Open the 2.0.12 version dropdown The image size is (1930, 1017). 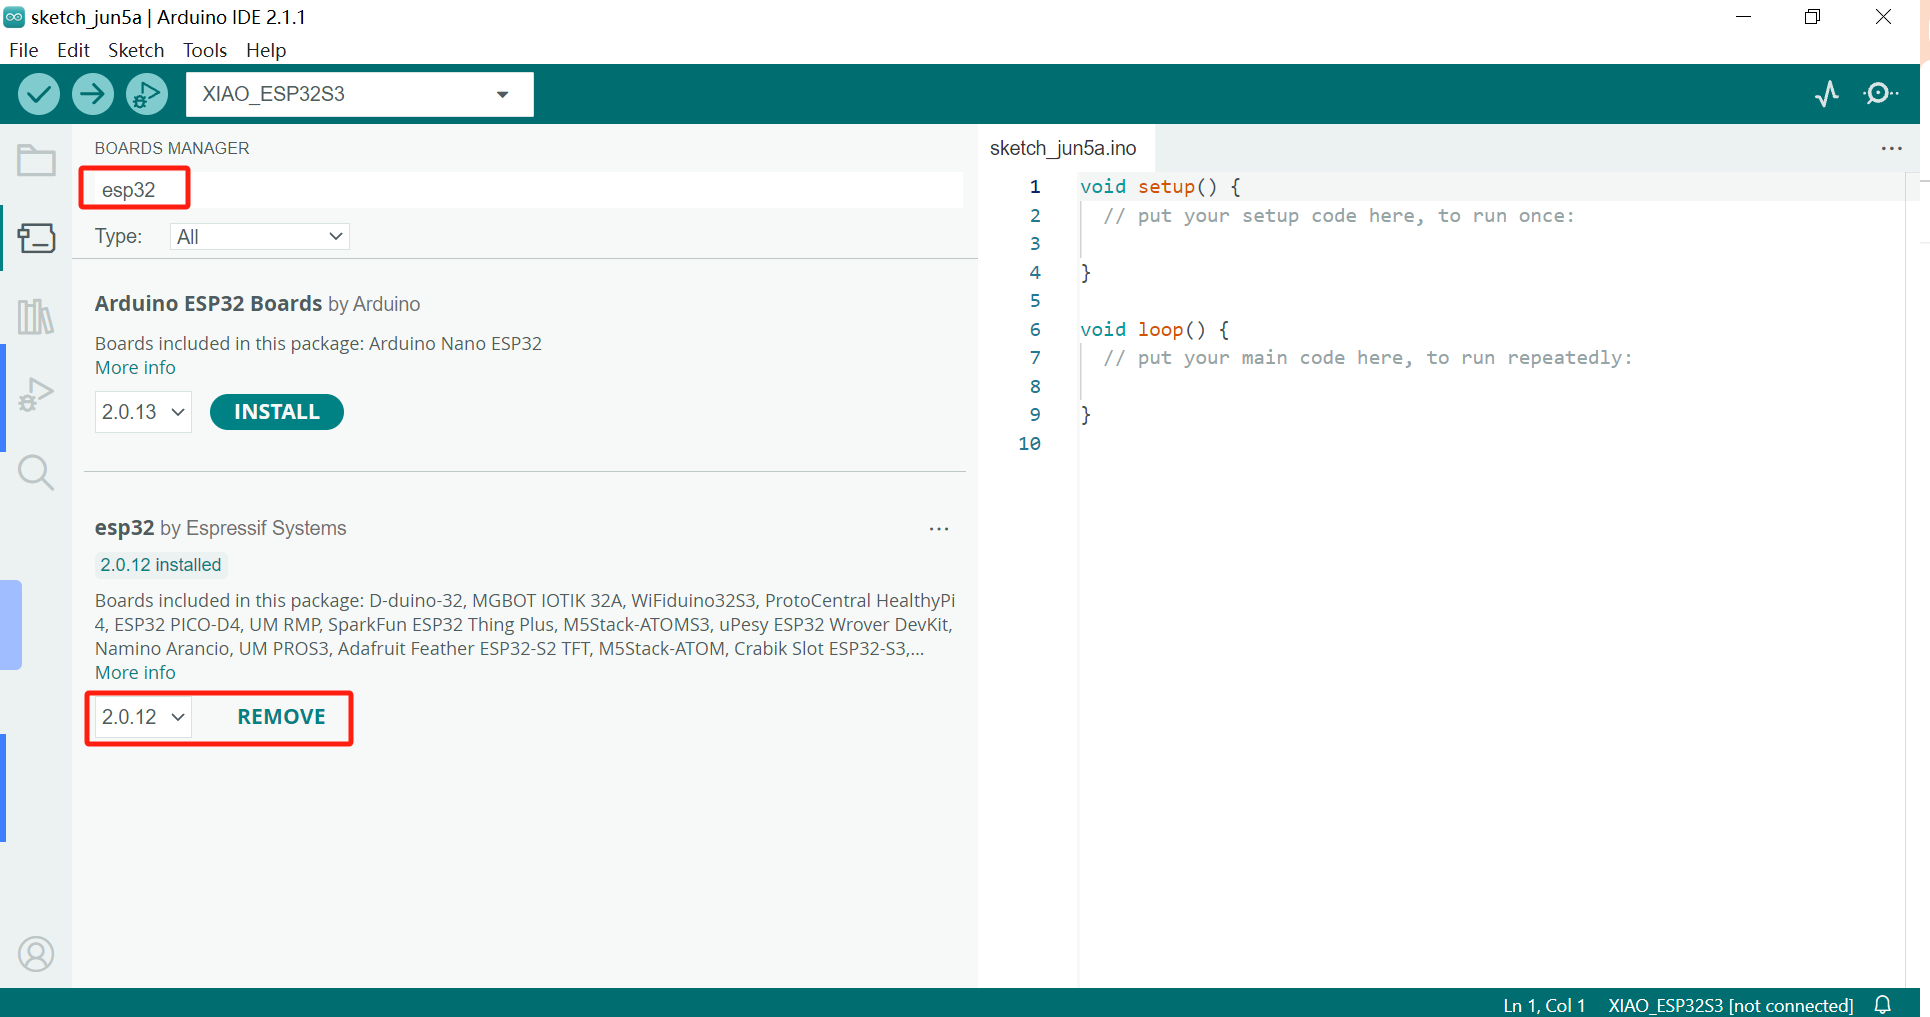pos(143,717)
